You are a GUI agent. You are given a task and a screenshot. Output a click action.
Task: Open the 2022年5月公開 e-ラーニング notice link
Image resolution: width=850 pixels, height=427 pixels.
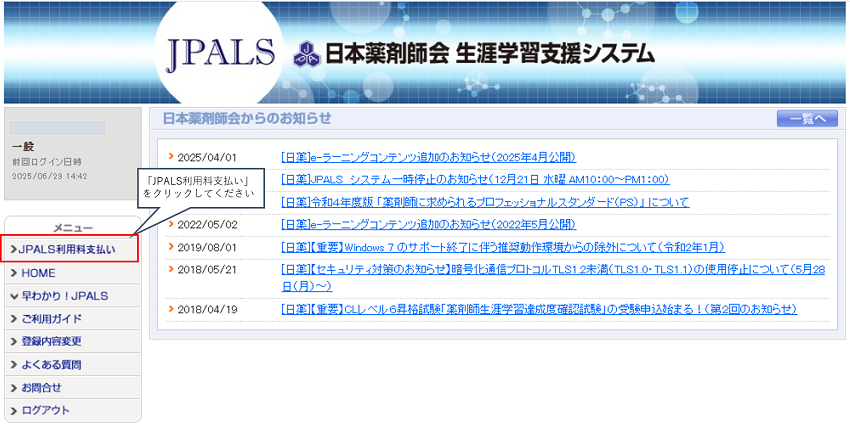pyautogui.click(x=428, y=224)
